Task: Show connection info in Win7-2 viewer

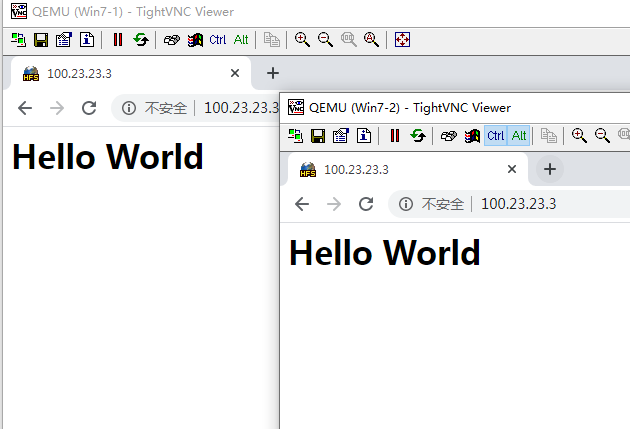Action: [x=364, y=135]
